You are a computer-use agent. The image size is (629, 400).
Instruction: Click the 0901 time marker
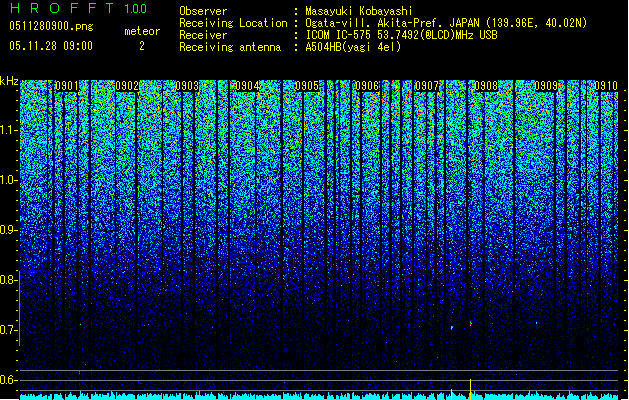(x=67, y=86)
